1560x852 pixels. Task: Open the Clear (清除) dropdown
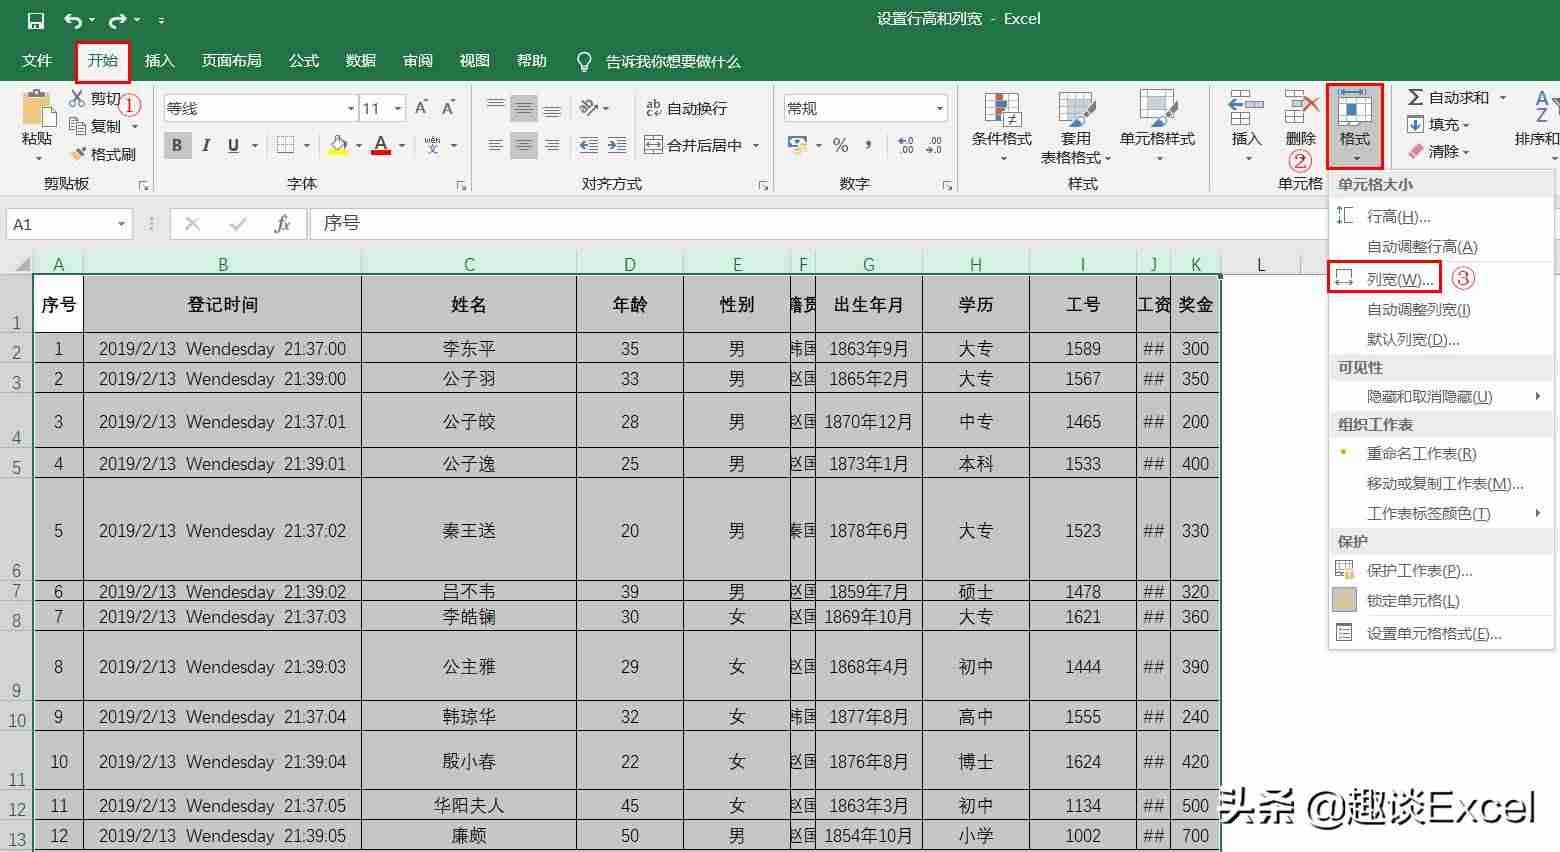1438,151
